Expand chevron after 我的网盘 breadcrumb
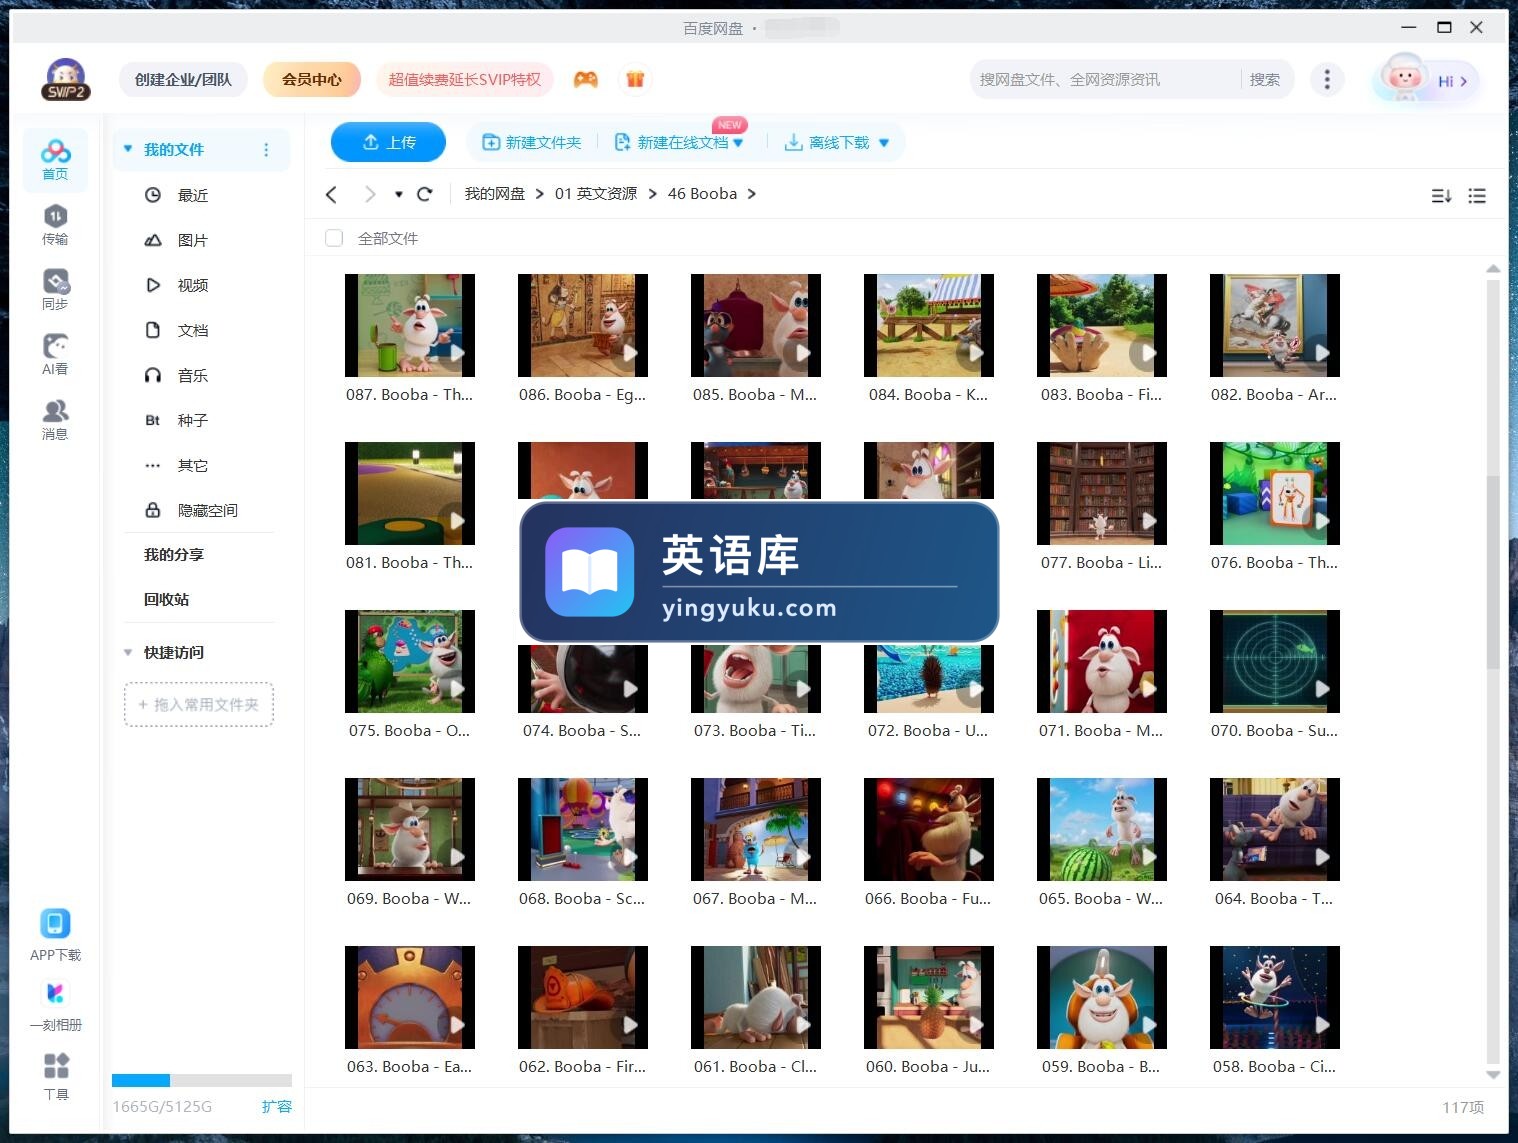This screenshot has height=1143, width=1518. [540, 194]
